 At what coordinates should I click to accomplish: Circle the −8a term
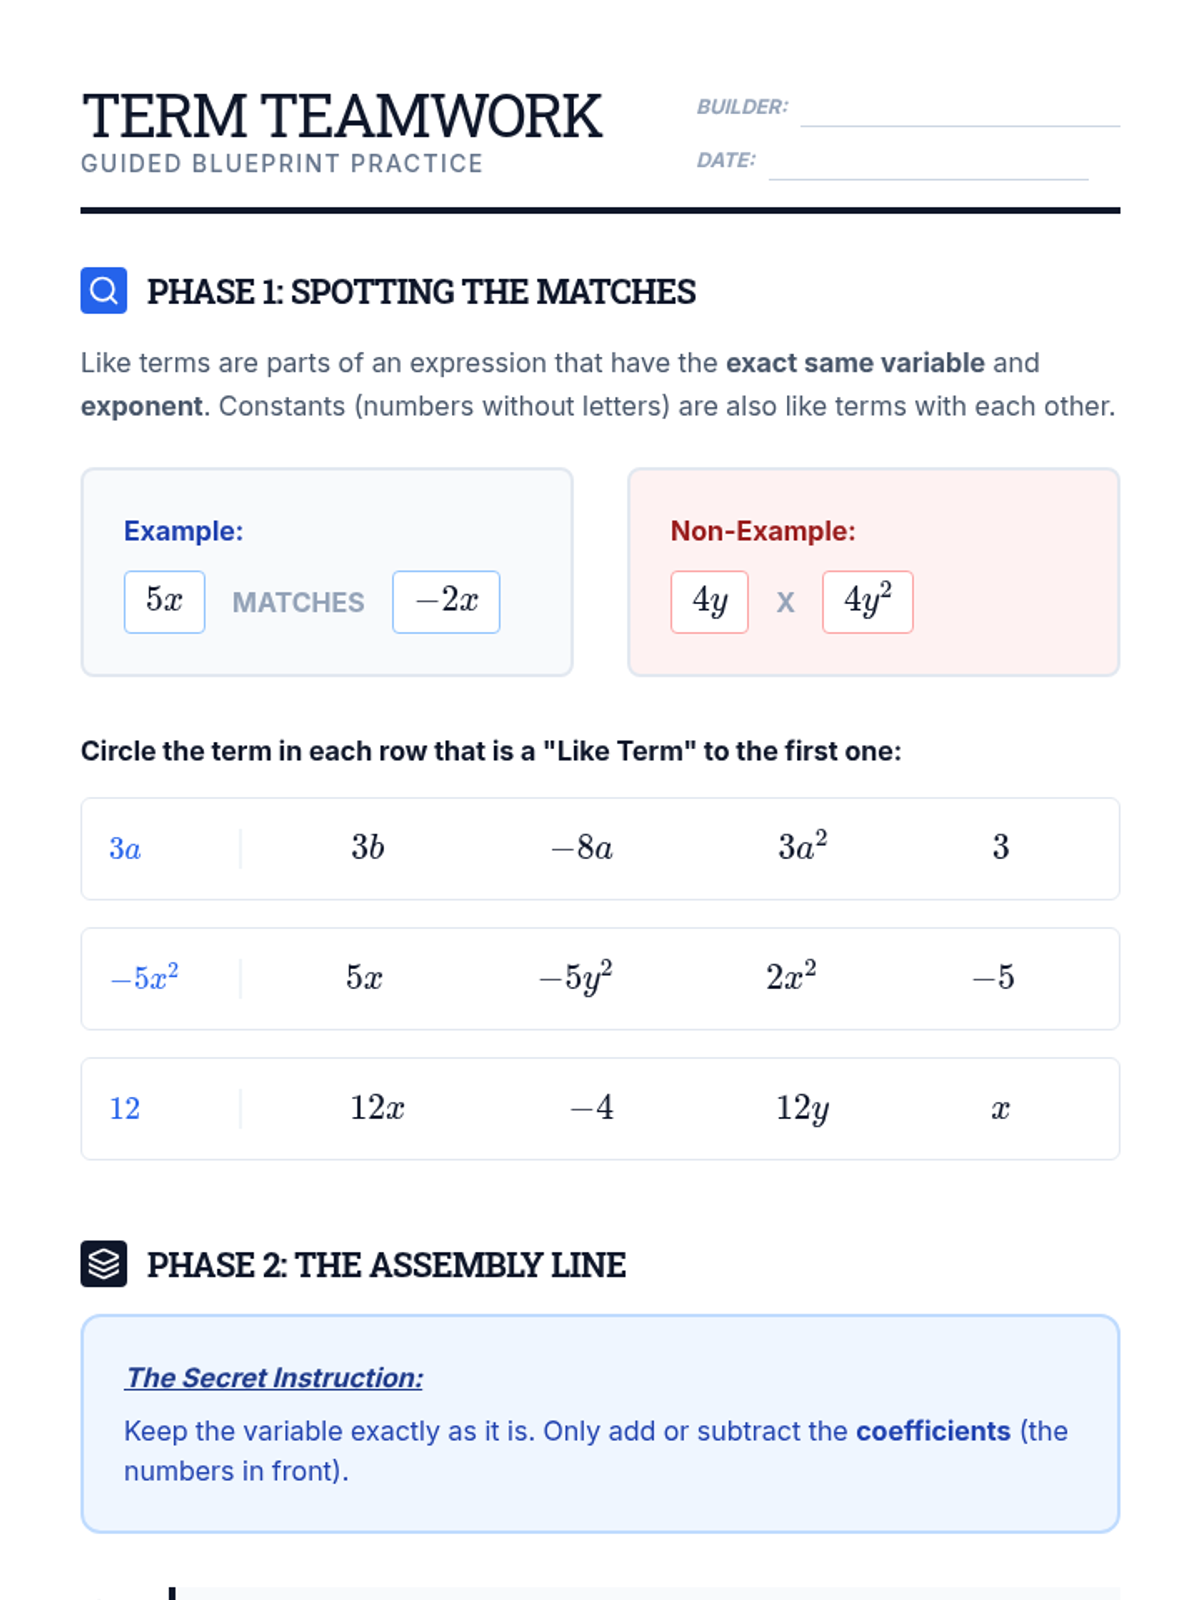click(582, 849)
